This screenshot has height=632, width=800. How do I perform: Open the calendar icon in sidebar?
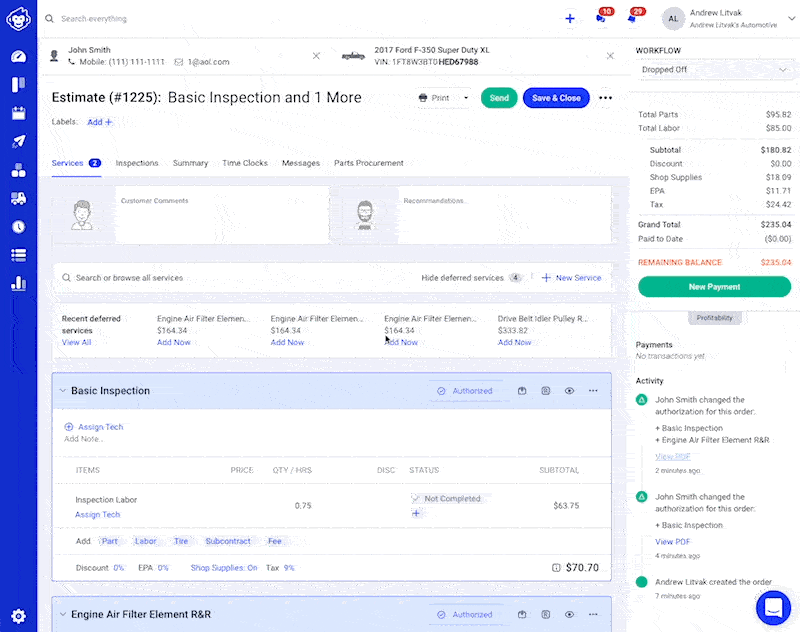tap(18, 113)
